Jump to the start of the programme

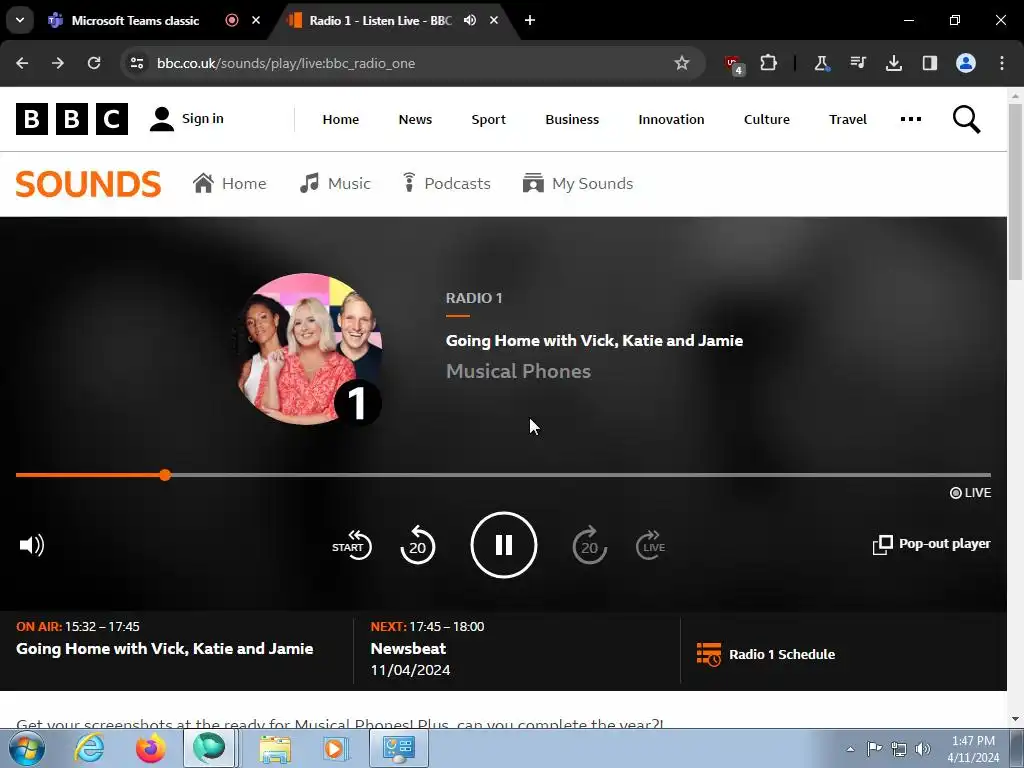[x=351, y=545]
